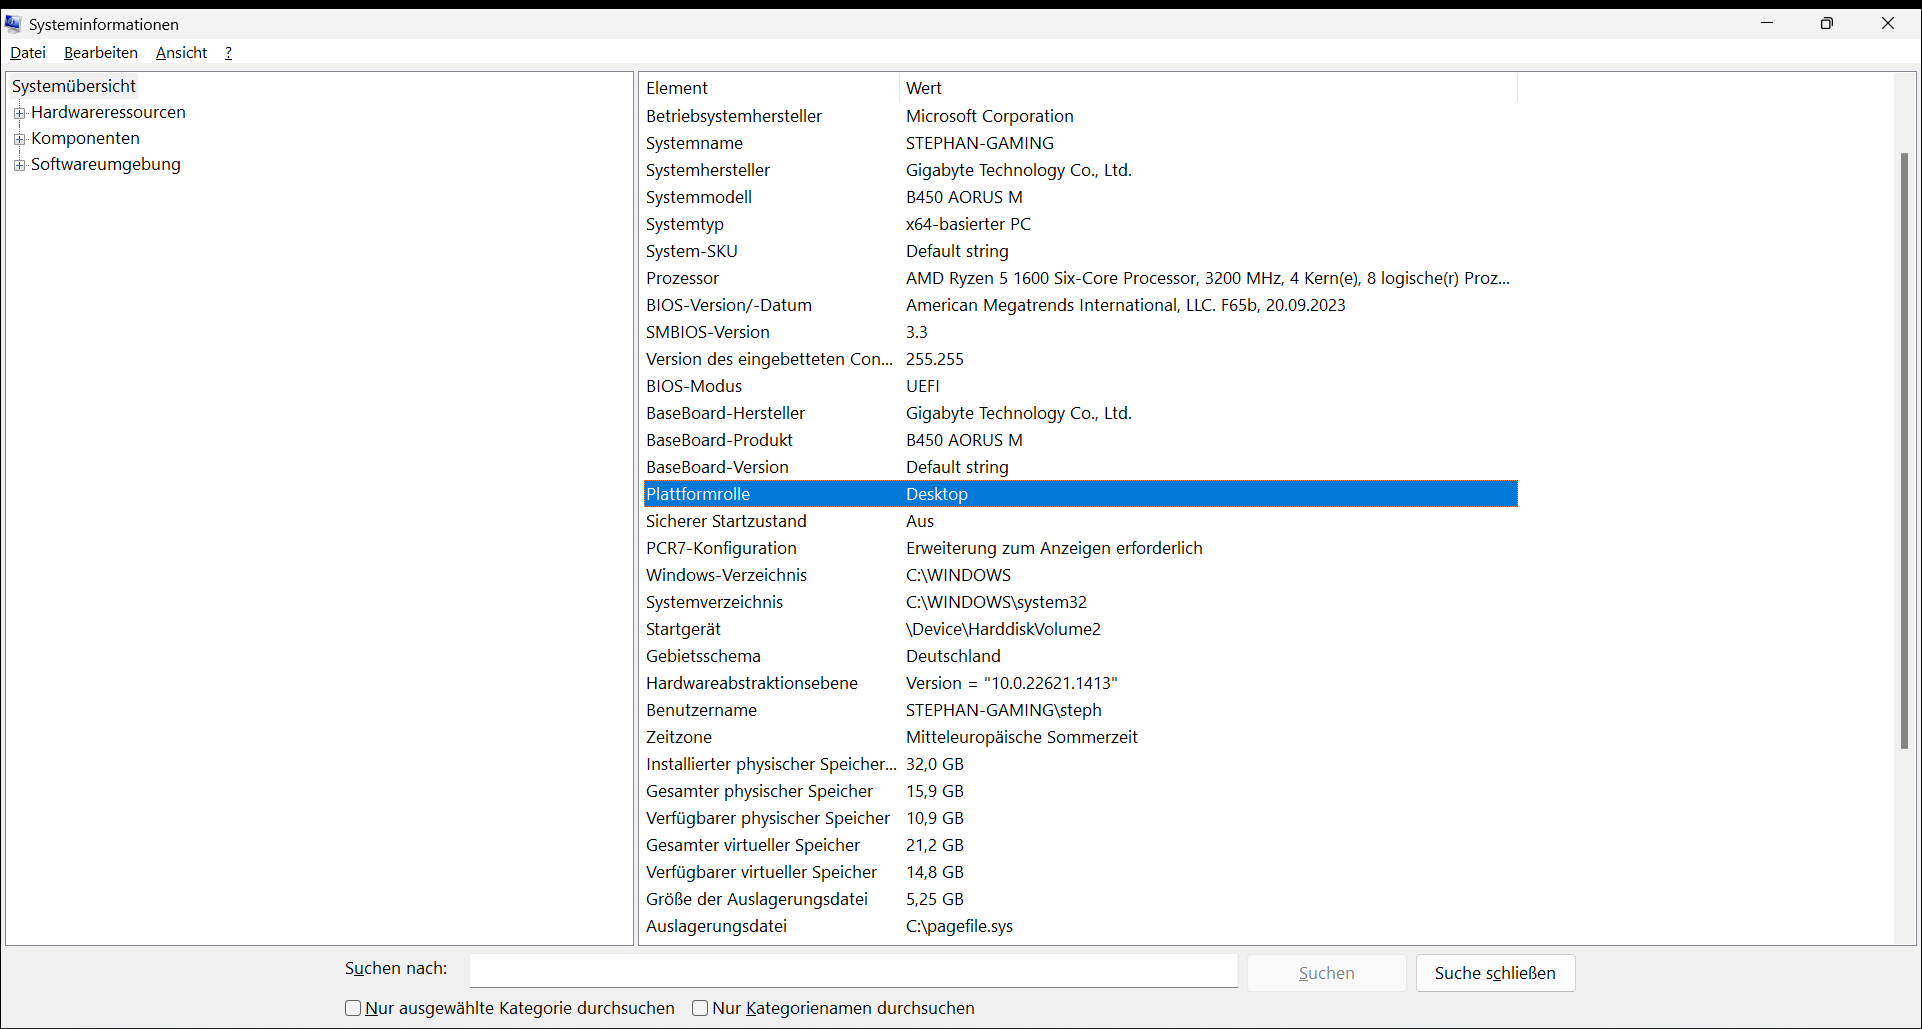Screen dimensions: 1922x1029
Task: Select the BIOS-Version/-Datum row
Action: [x=1081, y=305]
